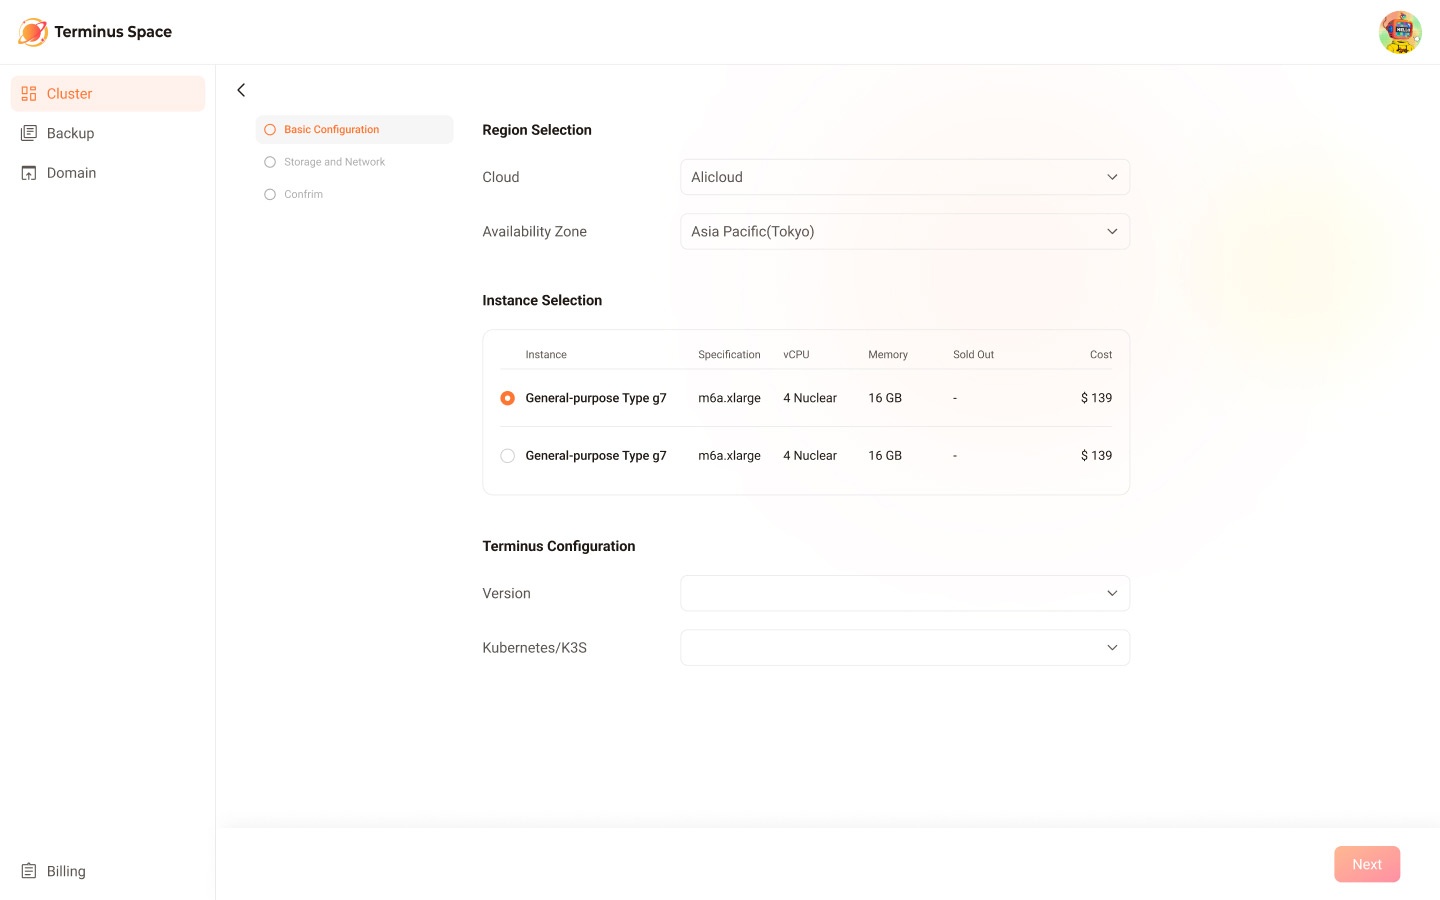The width and height of the screenshot is (1440, 900).
Task: Switch to Storage and Network step
Action: click(334, 162)
